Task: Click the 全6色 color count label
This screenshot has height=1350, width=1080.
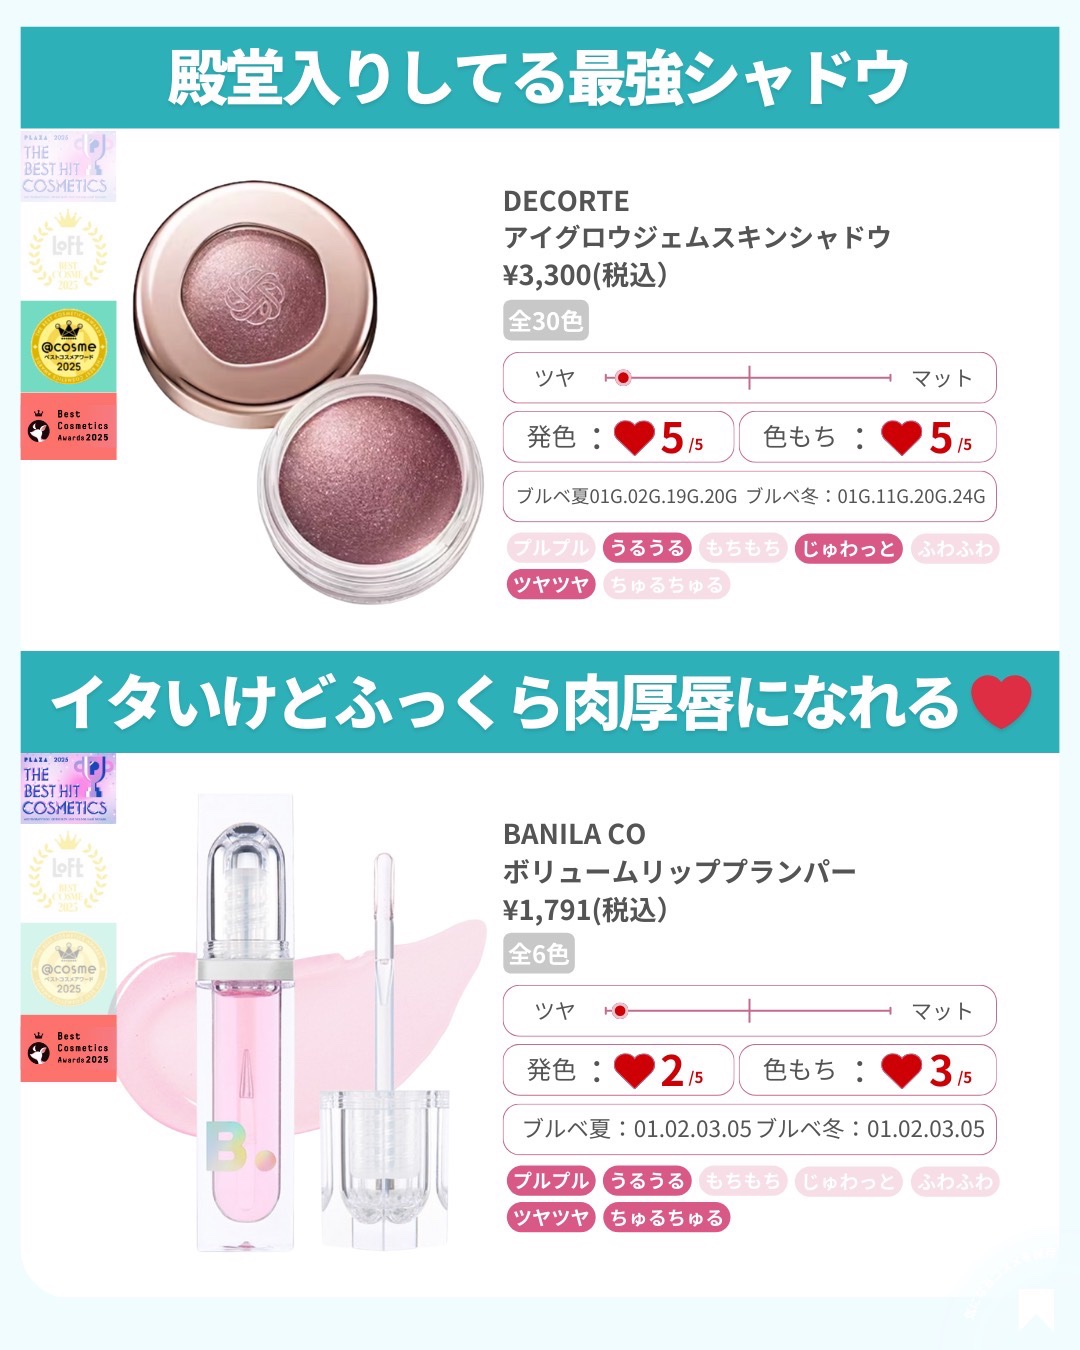Action: click(538, 954)
